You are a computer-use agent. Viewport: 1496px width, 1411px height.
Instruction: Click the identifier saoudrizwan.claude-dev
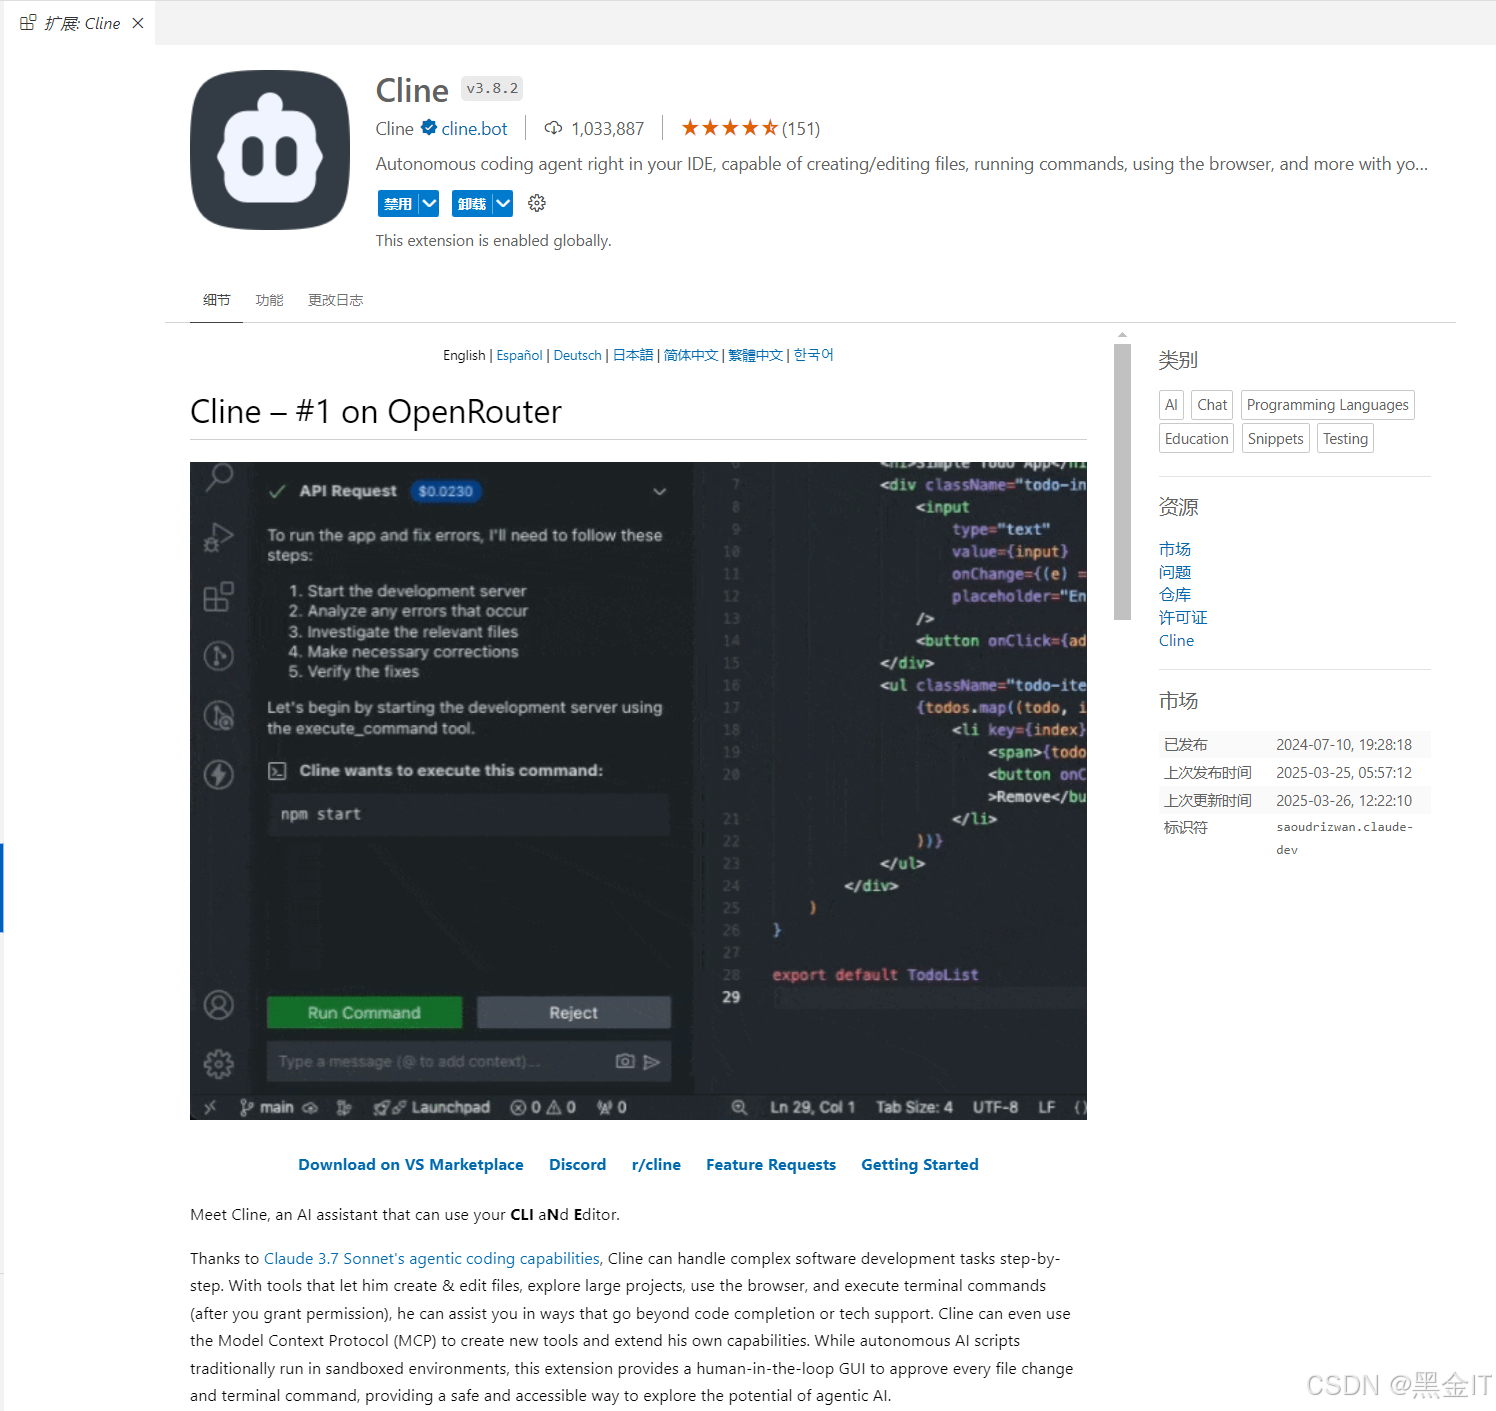click(x=1344, y=838)
